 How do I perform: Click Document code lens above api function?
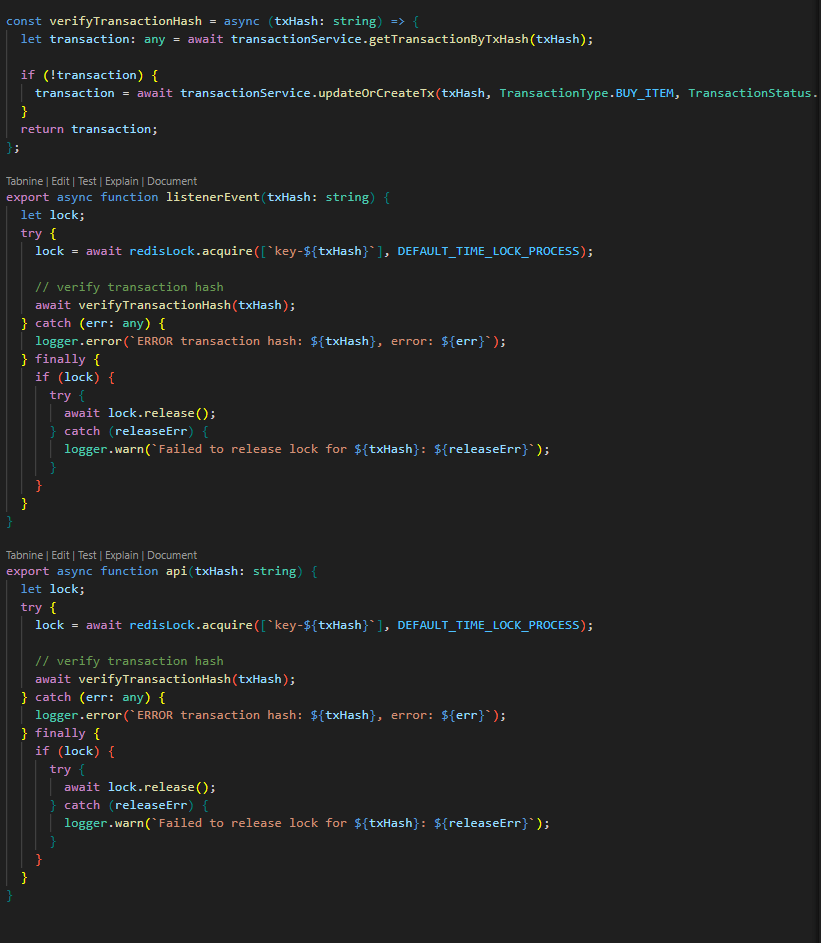click(x=172, y=555)
